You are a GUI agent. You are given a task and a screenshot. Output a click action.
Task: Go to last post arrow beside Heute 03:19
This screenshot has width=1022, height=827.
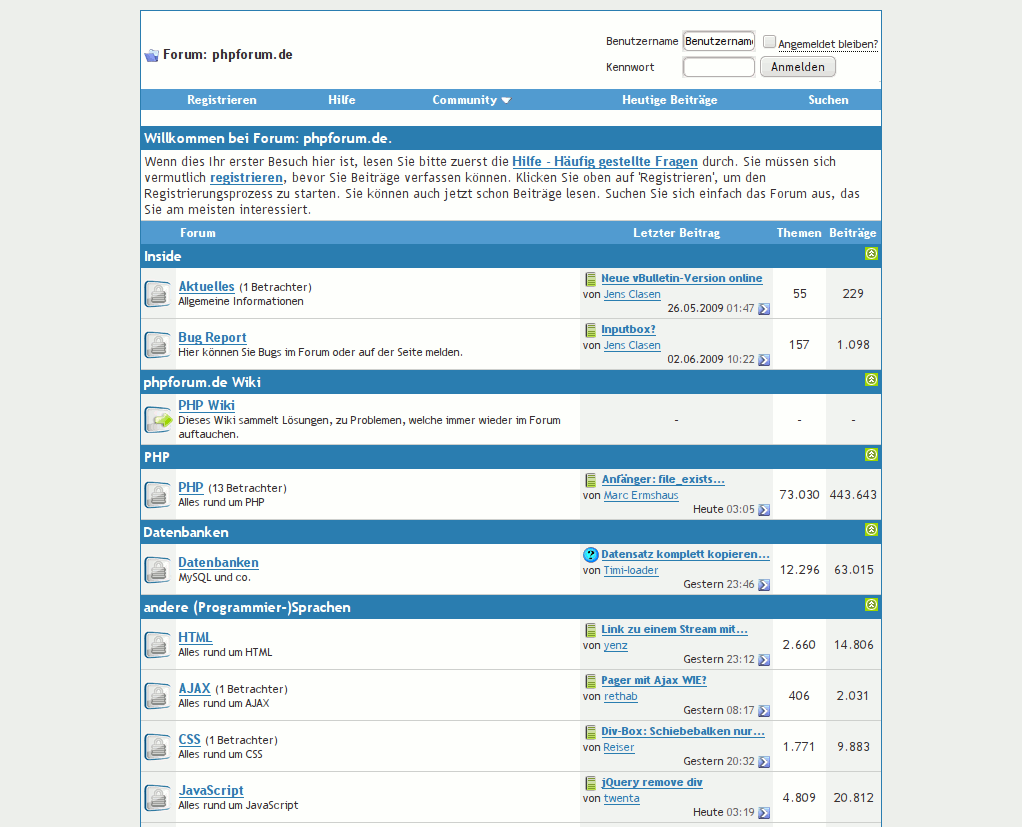click(764, 813)
